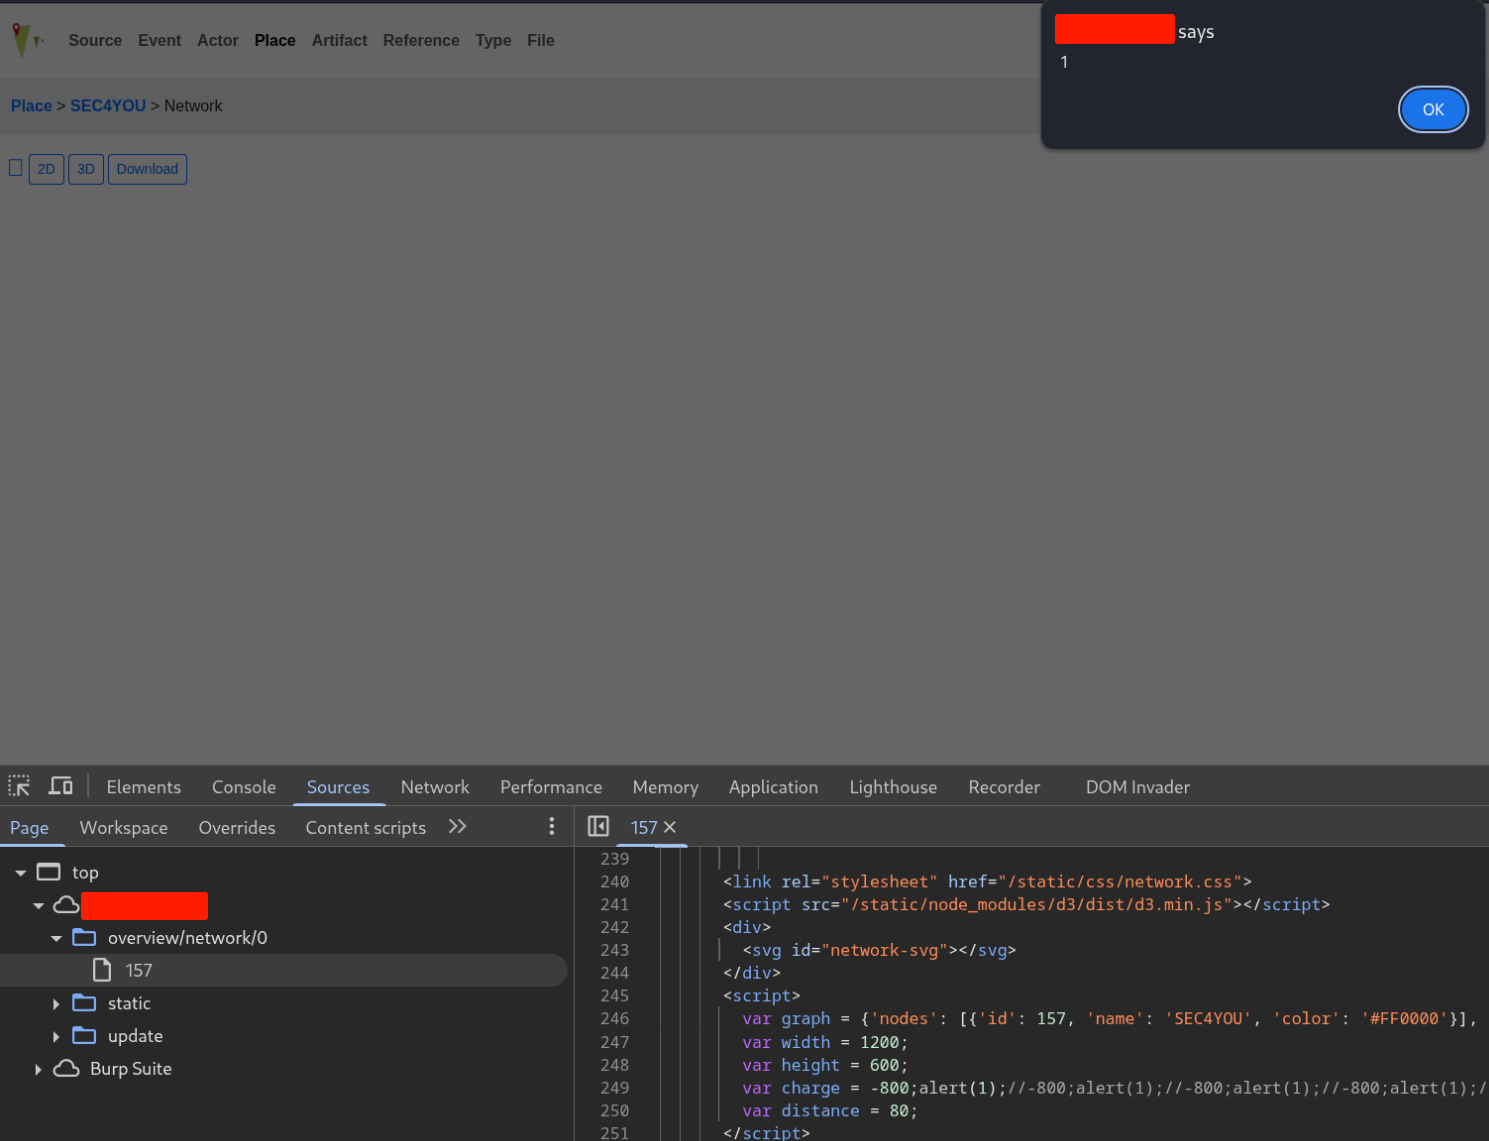Click the toggle navigator sidebar icon
The image size is (1489, 1141).
coord(598,826)
